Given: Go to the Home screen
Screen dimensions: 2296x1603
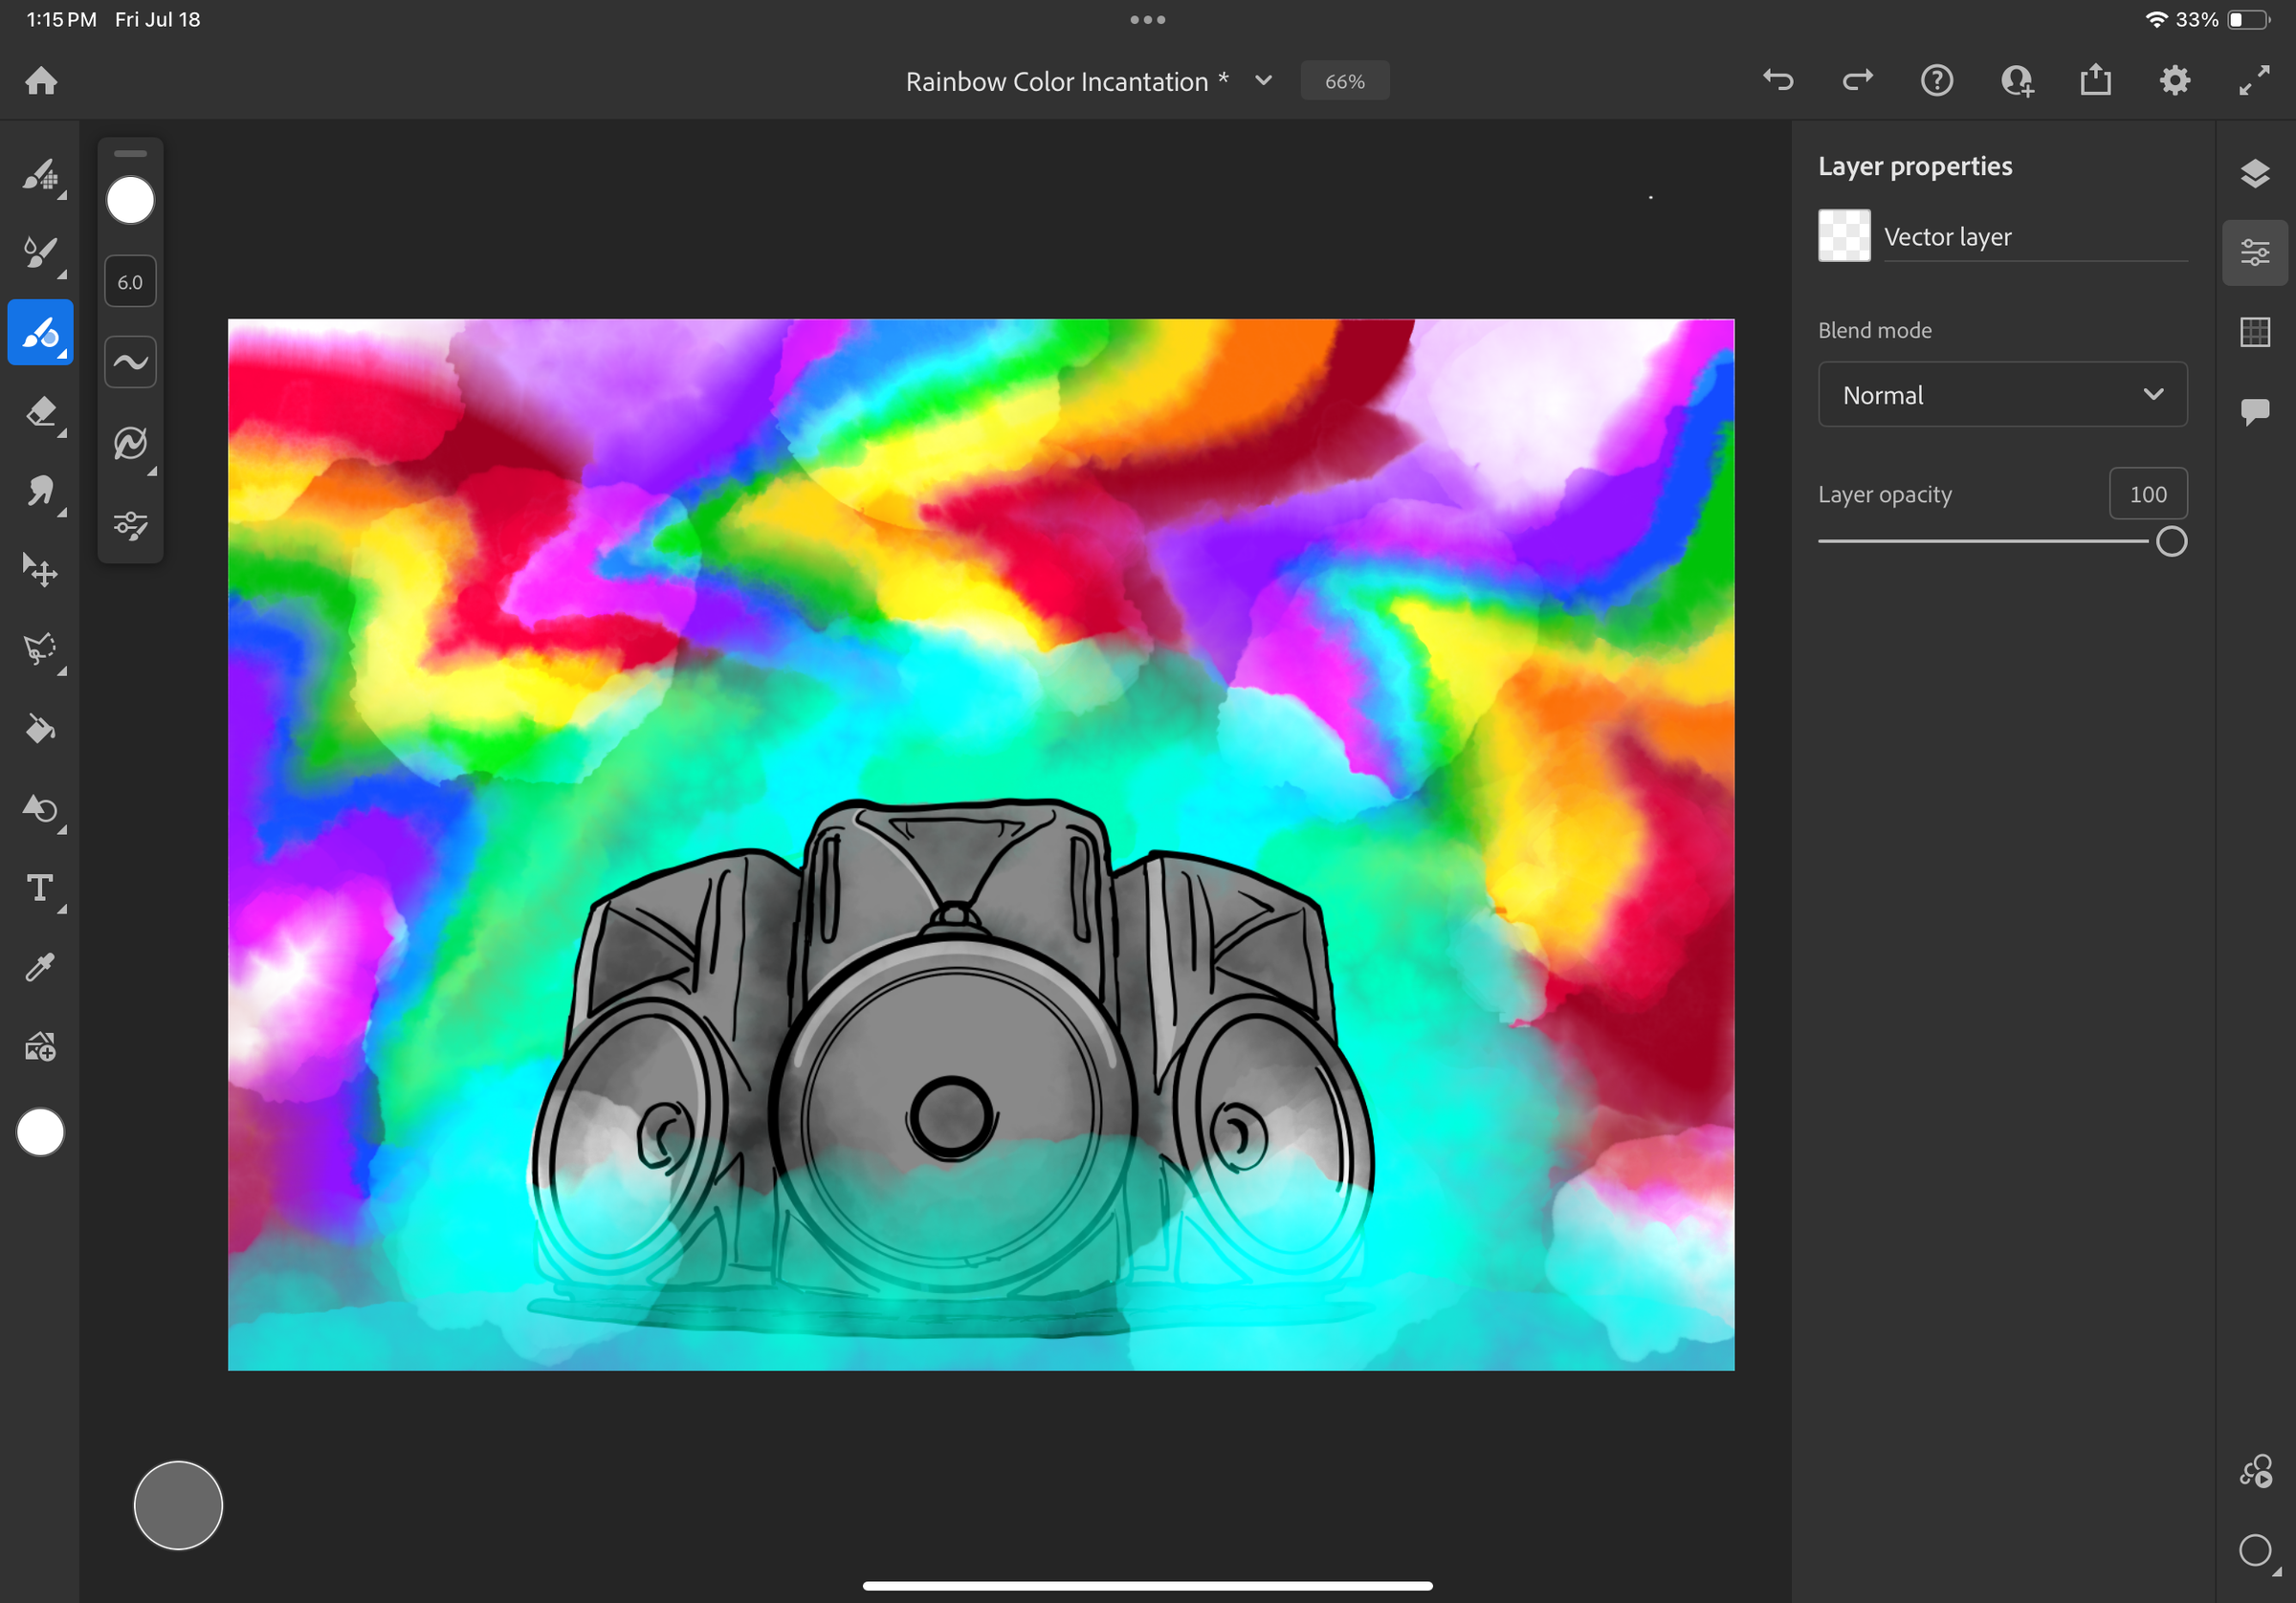Looking at the screenshot, I should [x=41, y=81].
